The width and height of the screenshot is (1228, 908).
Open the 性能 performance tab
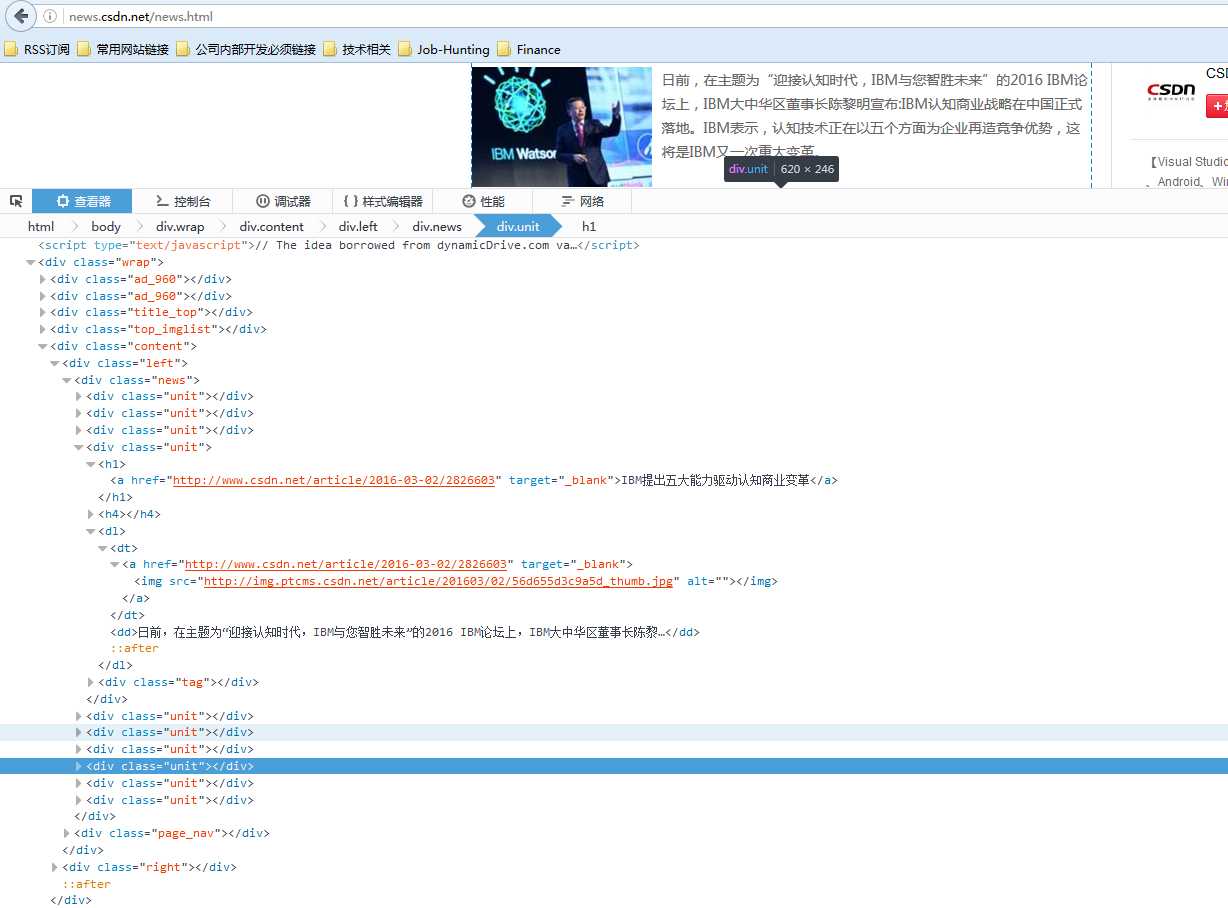[482, 201]
